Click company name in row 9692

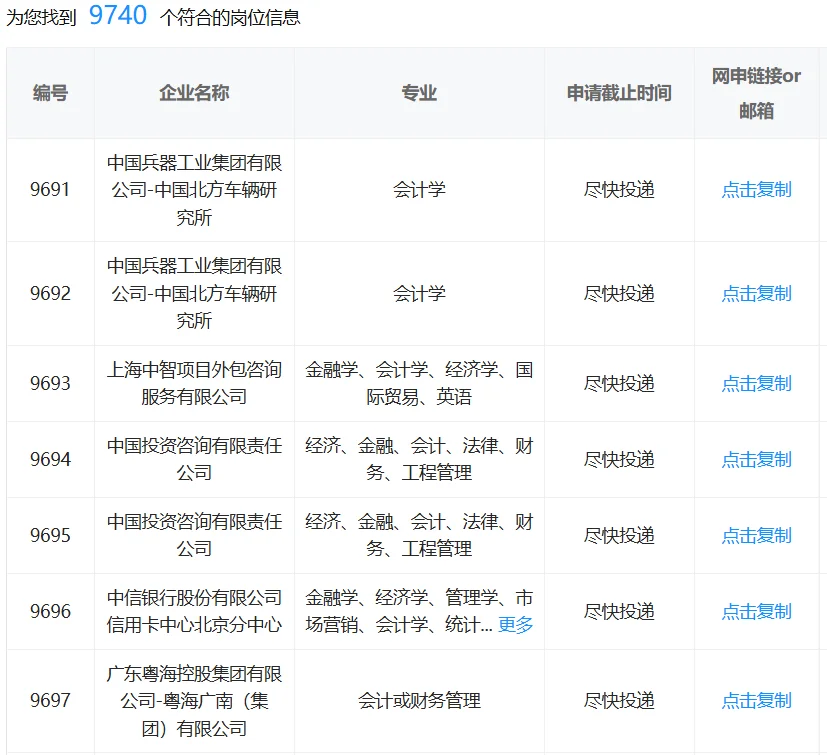(x=194, y=293)
